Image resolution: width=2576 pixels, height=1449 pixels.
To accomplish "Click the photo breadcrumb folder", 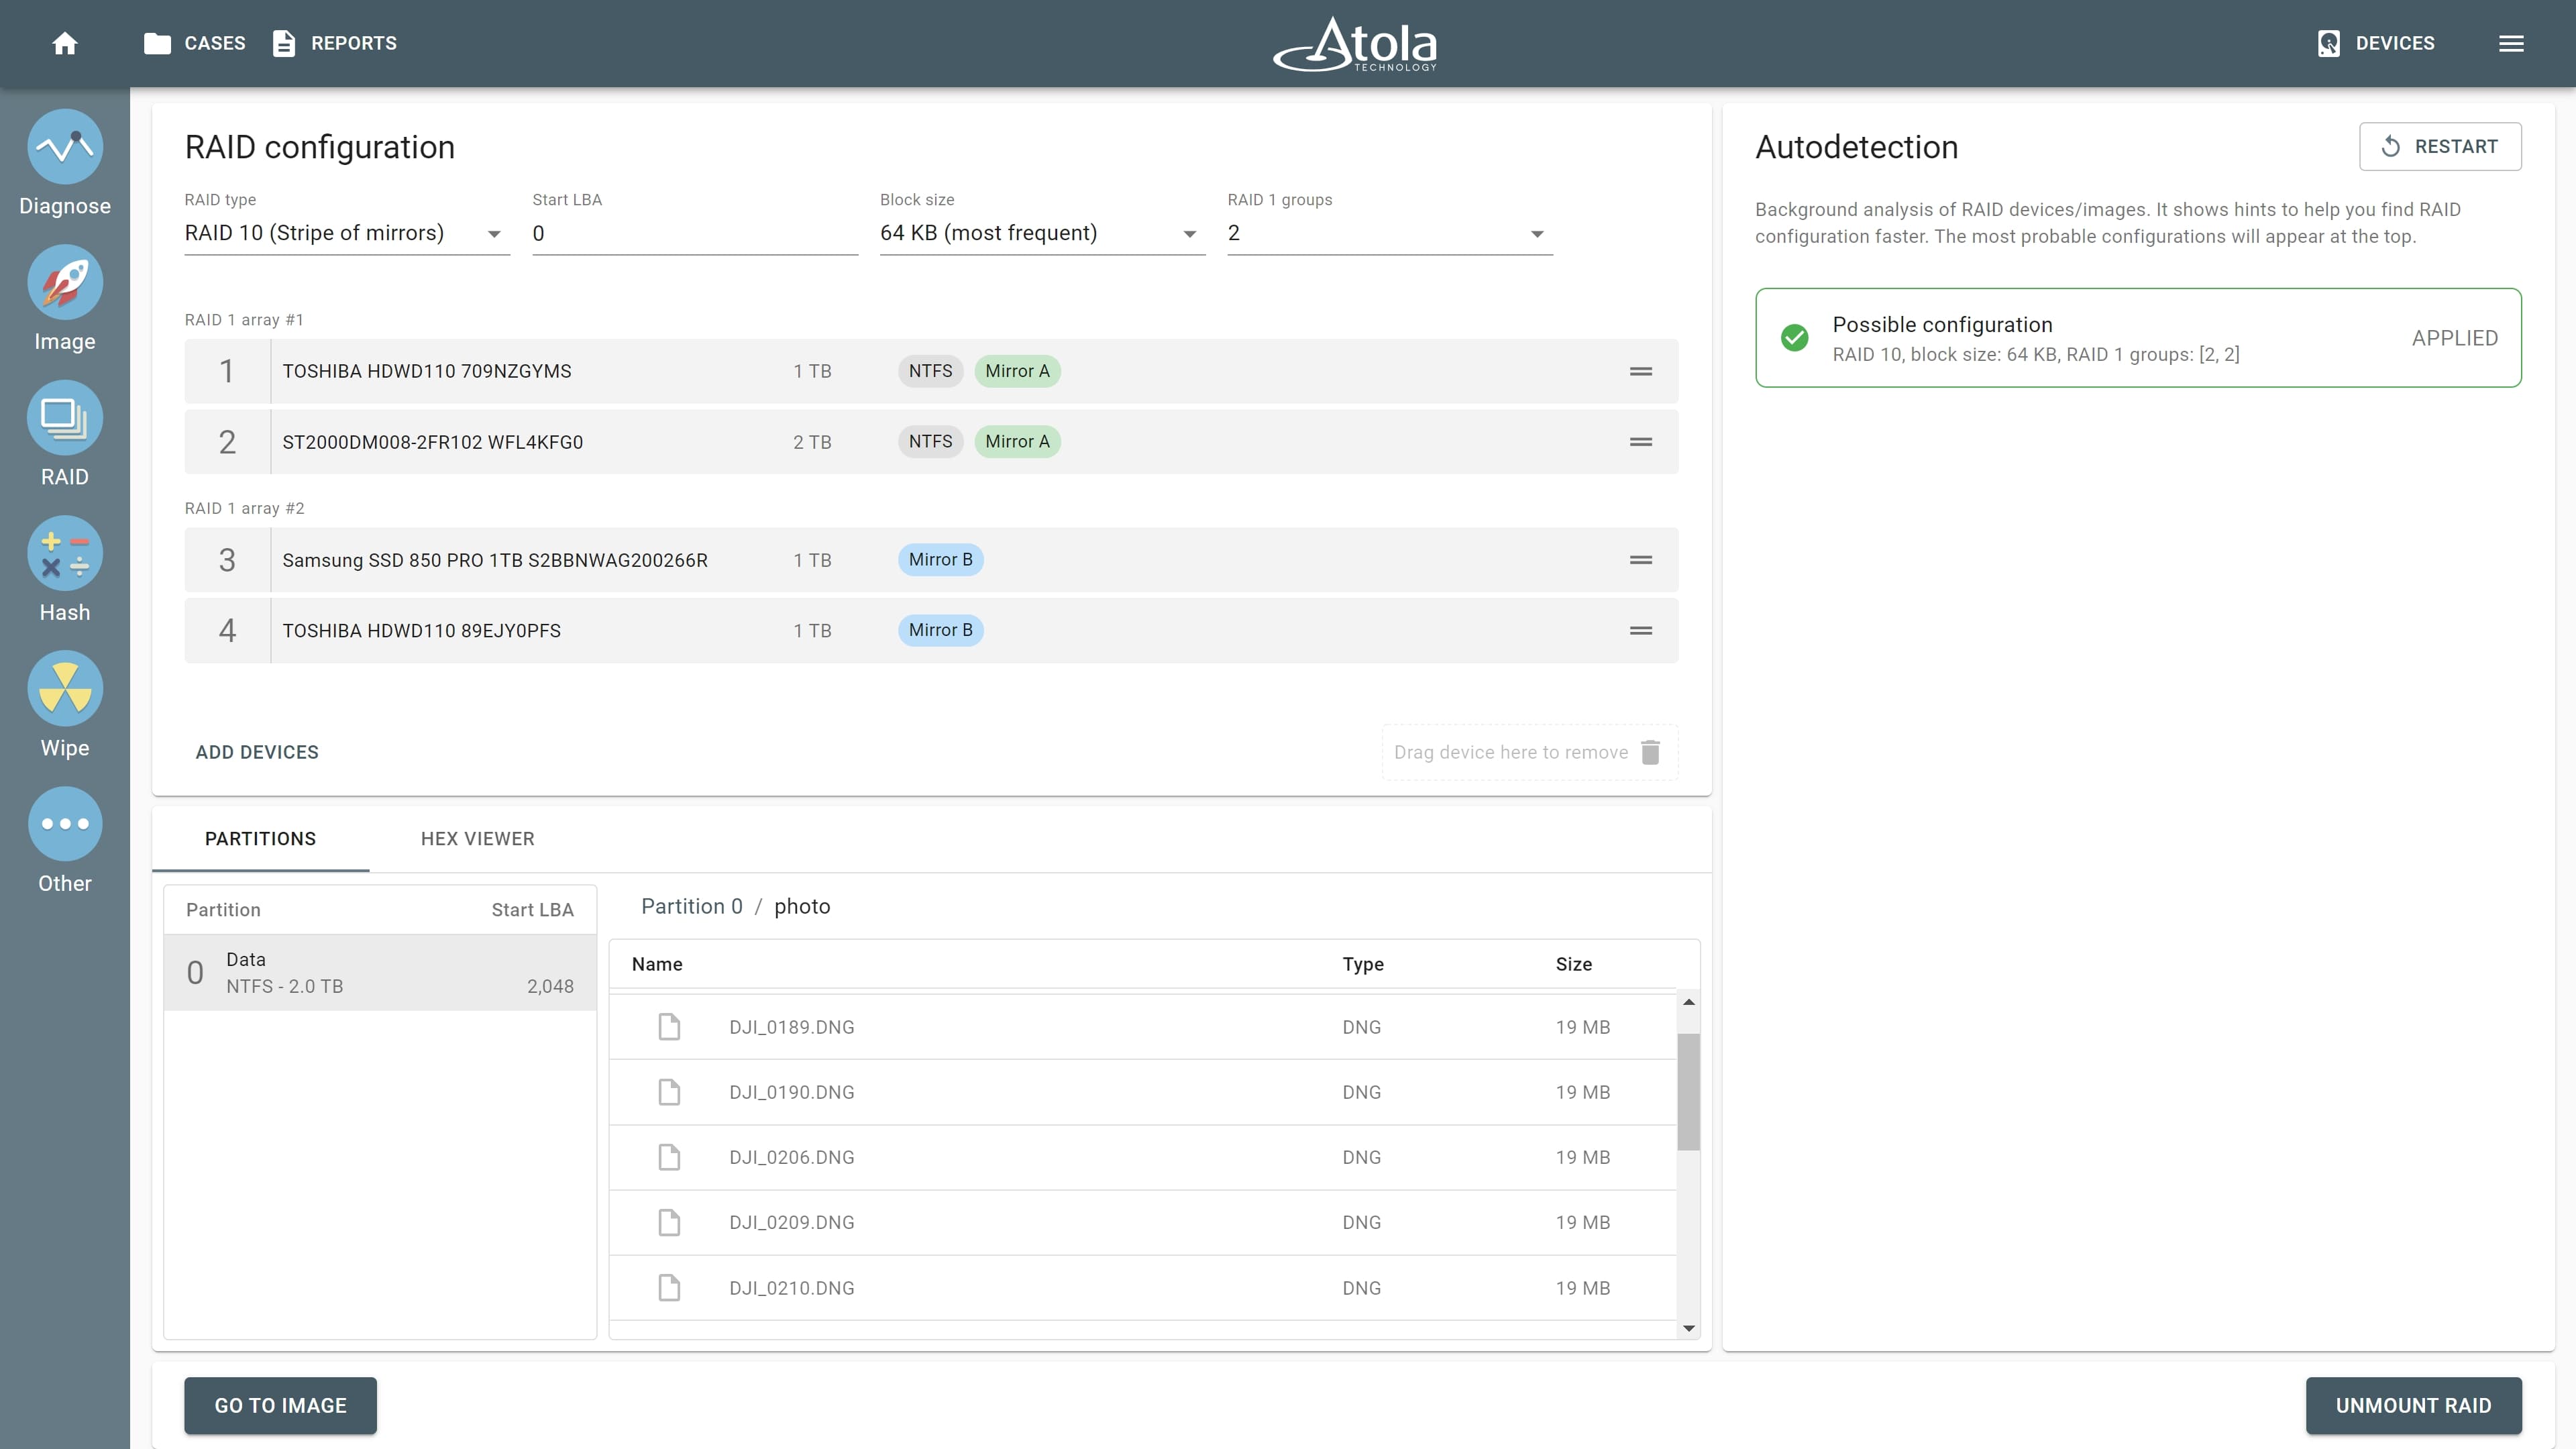I will (x=802, y=906).
